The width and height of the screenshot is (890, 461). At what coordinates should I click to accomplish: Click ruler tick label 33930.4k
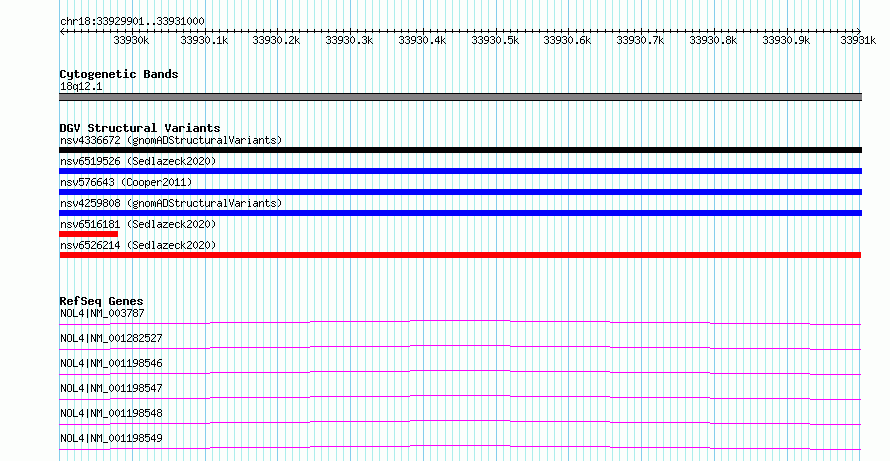coord(422,40)
